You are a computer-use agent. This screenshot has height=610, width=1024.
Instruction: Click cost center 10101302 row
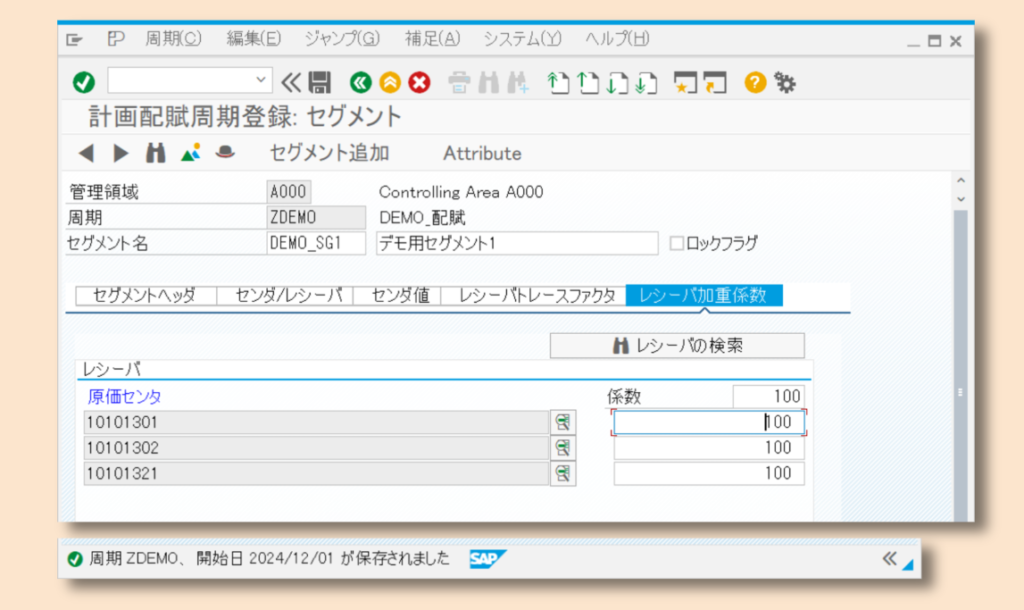pos(316,448)
